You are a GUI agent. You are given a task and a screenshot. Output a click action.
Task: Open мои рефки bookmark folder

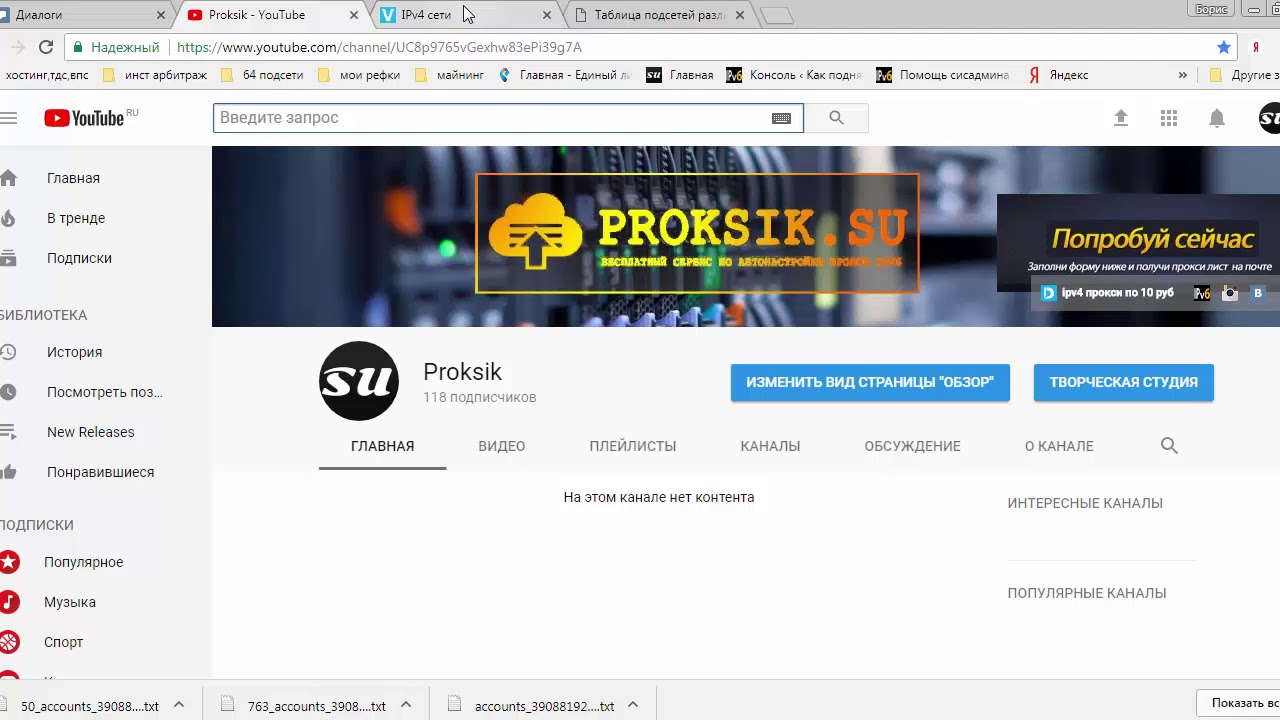(359, 75)
